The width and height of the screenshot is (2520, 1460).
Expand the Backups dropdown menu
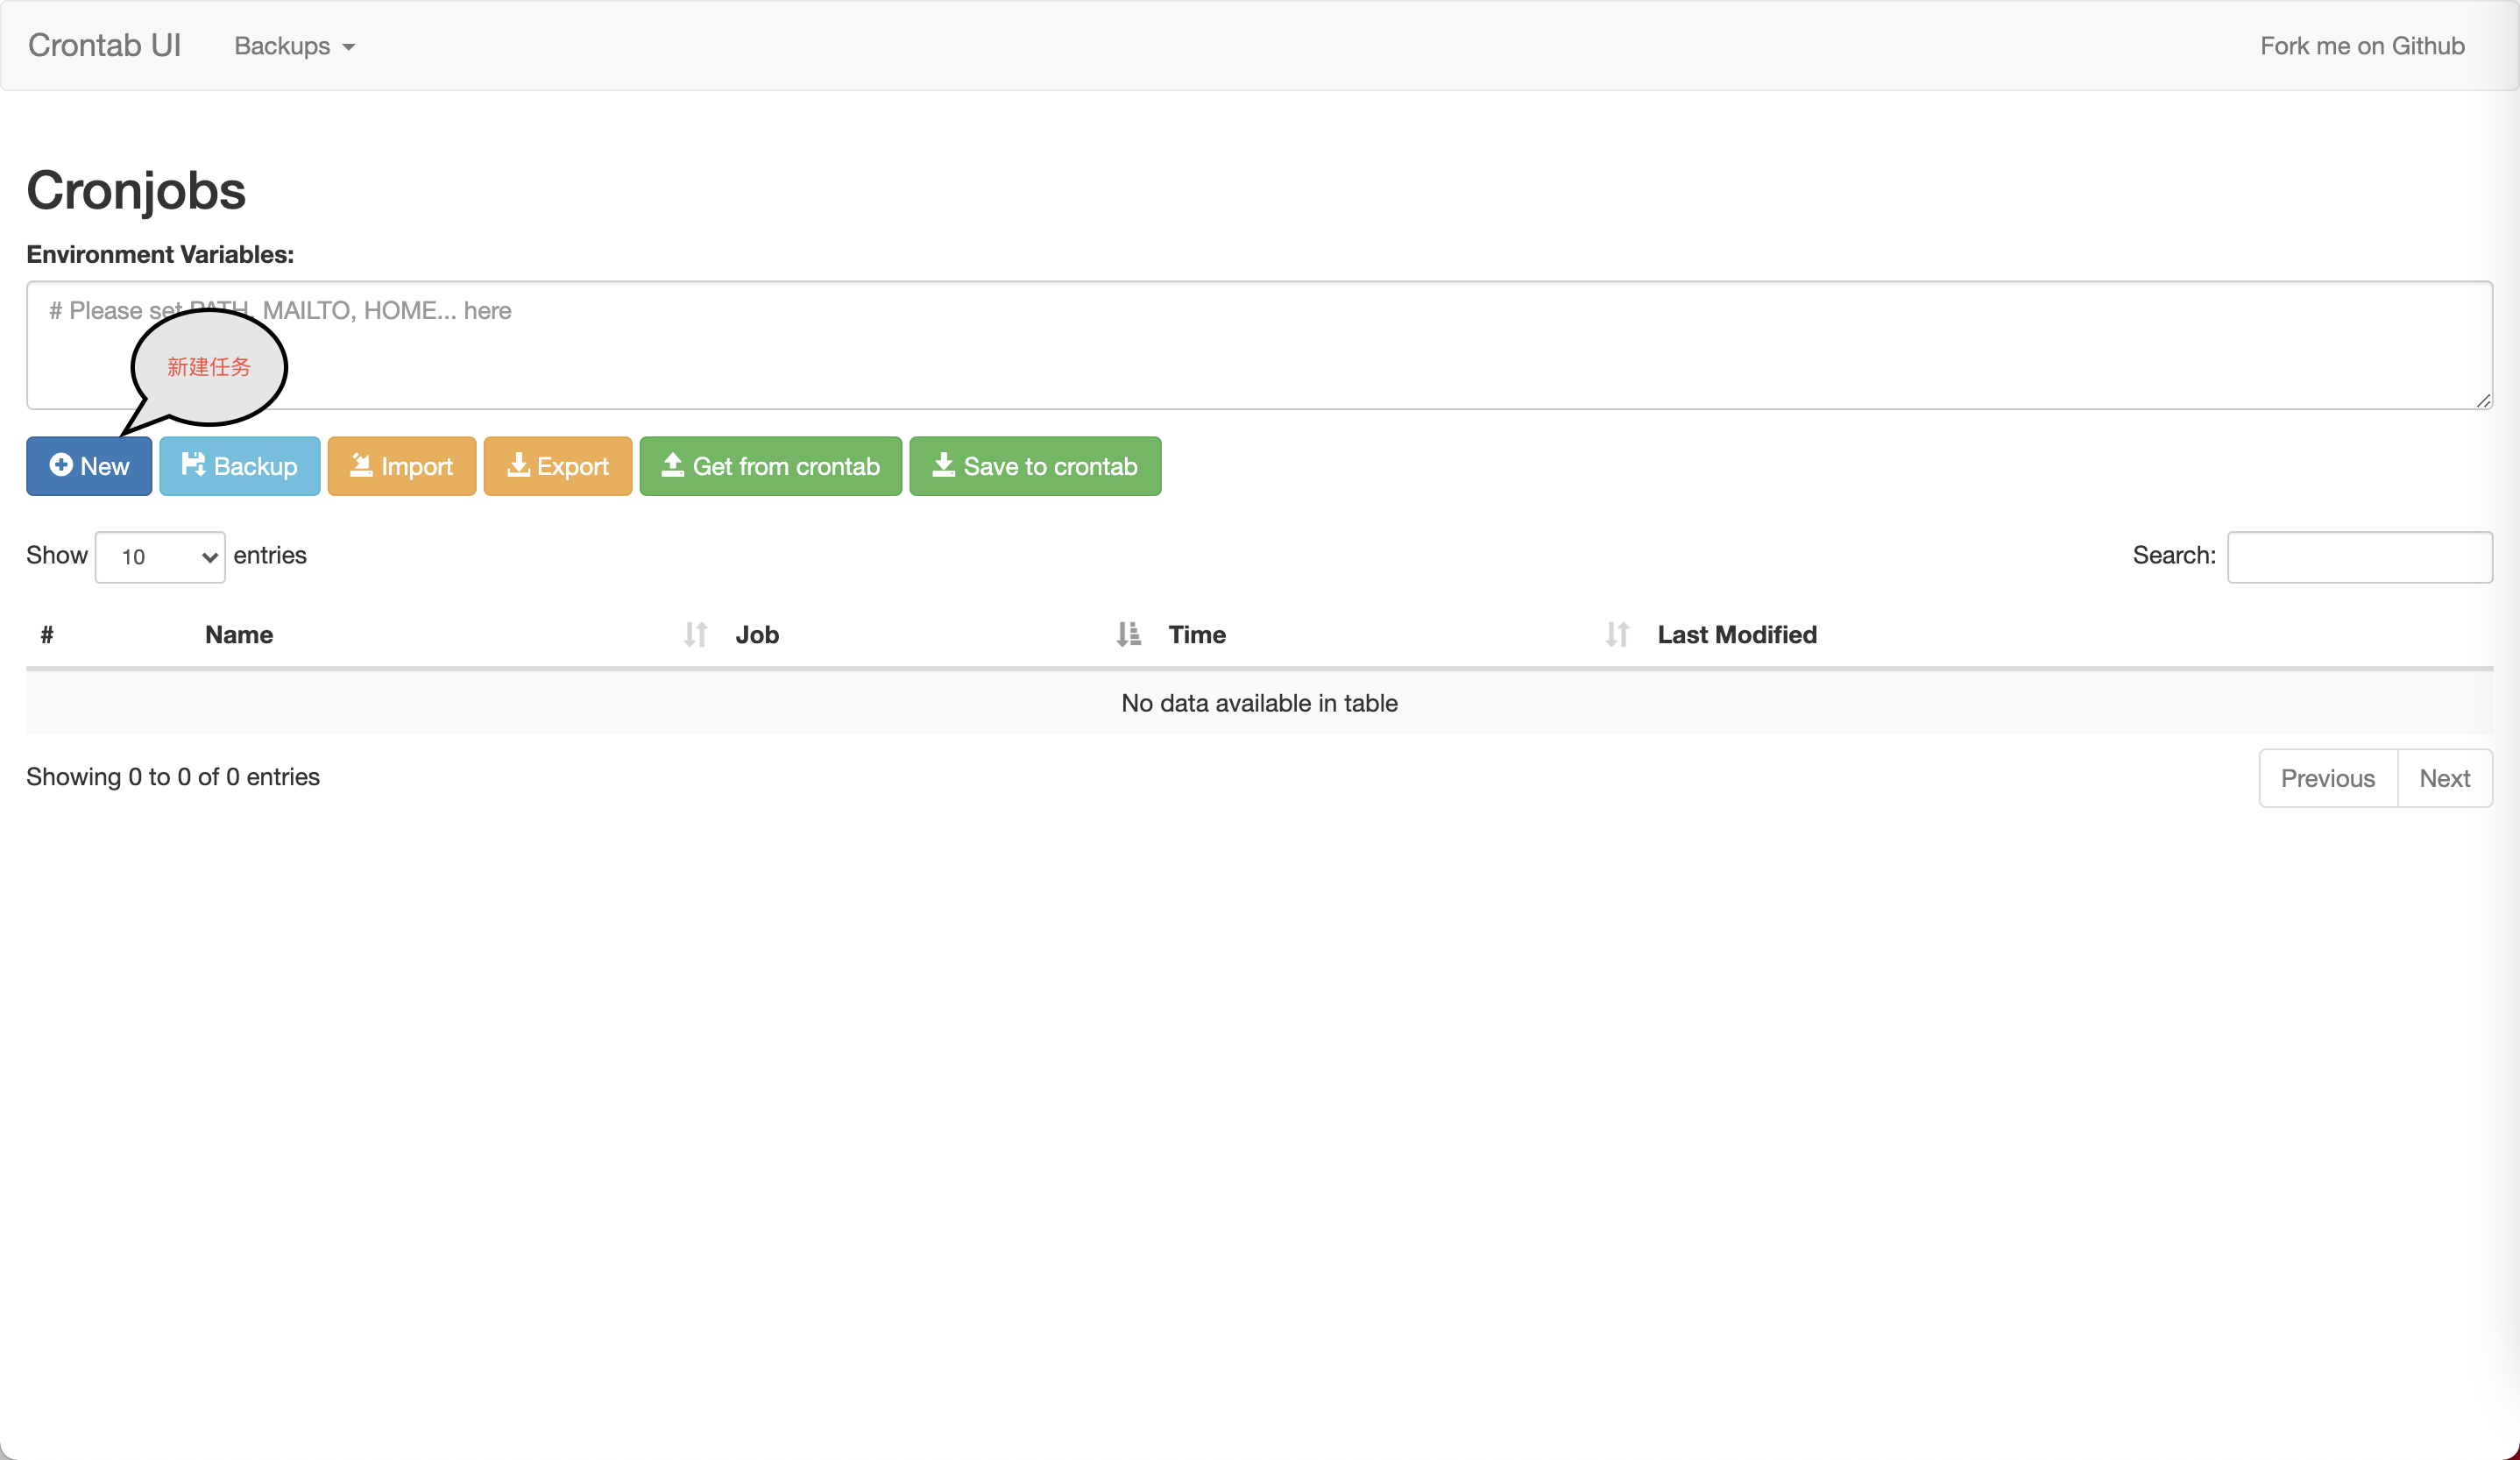[x=295, y=47]
